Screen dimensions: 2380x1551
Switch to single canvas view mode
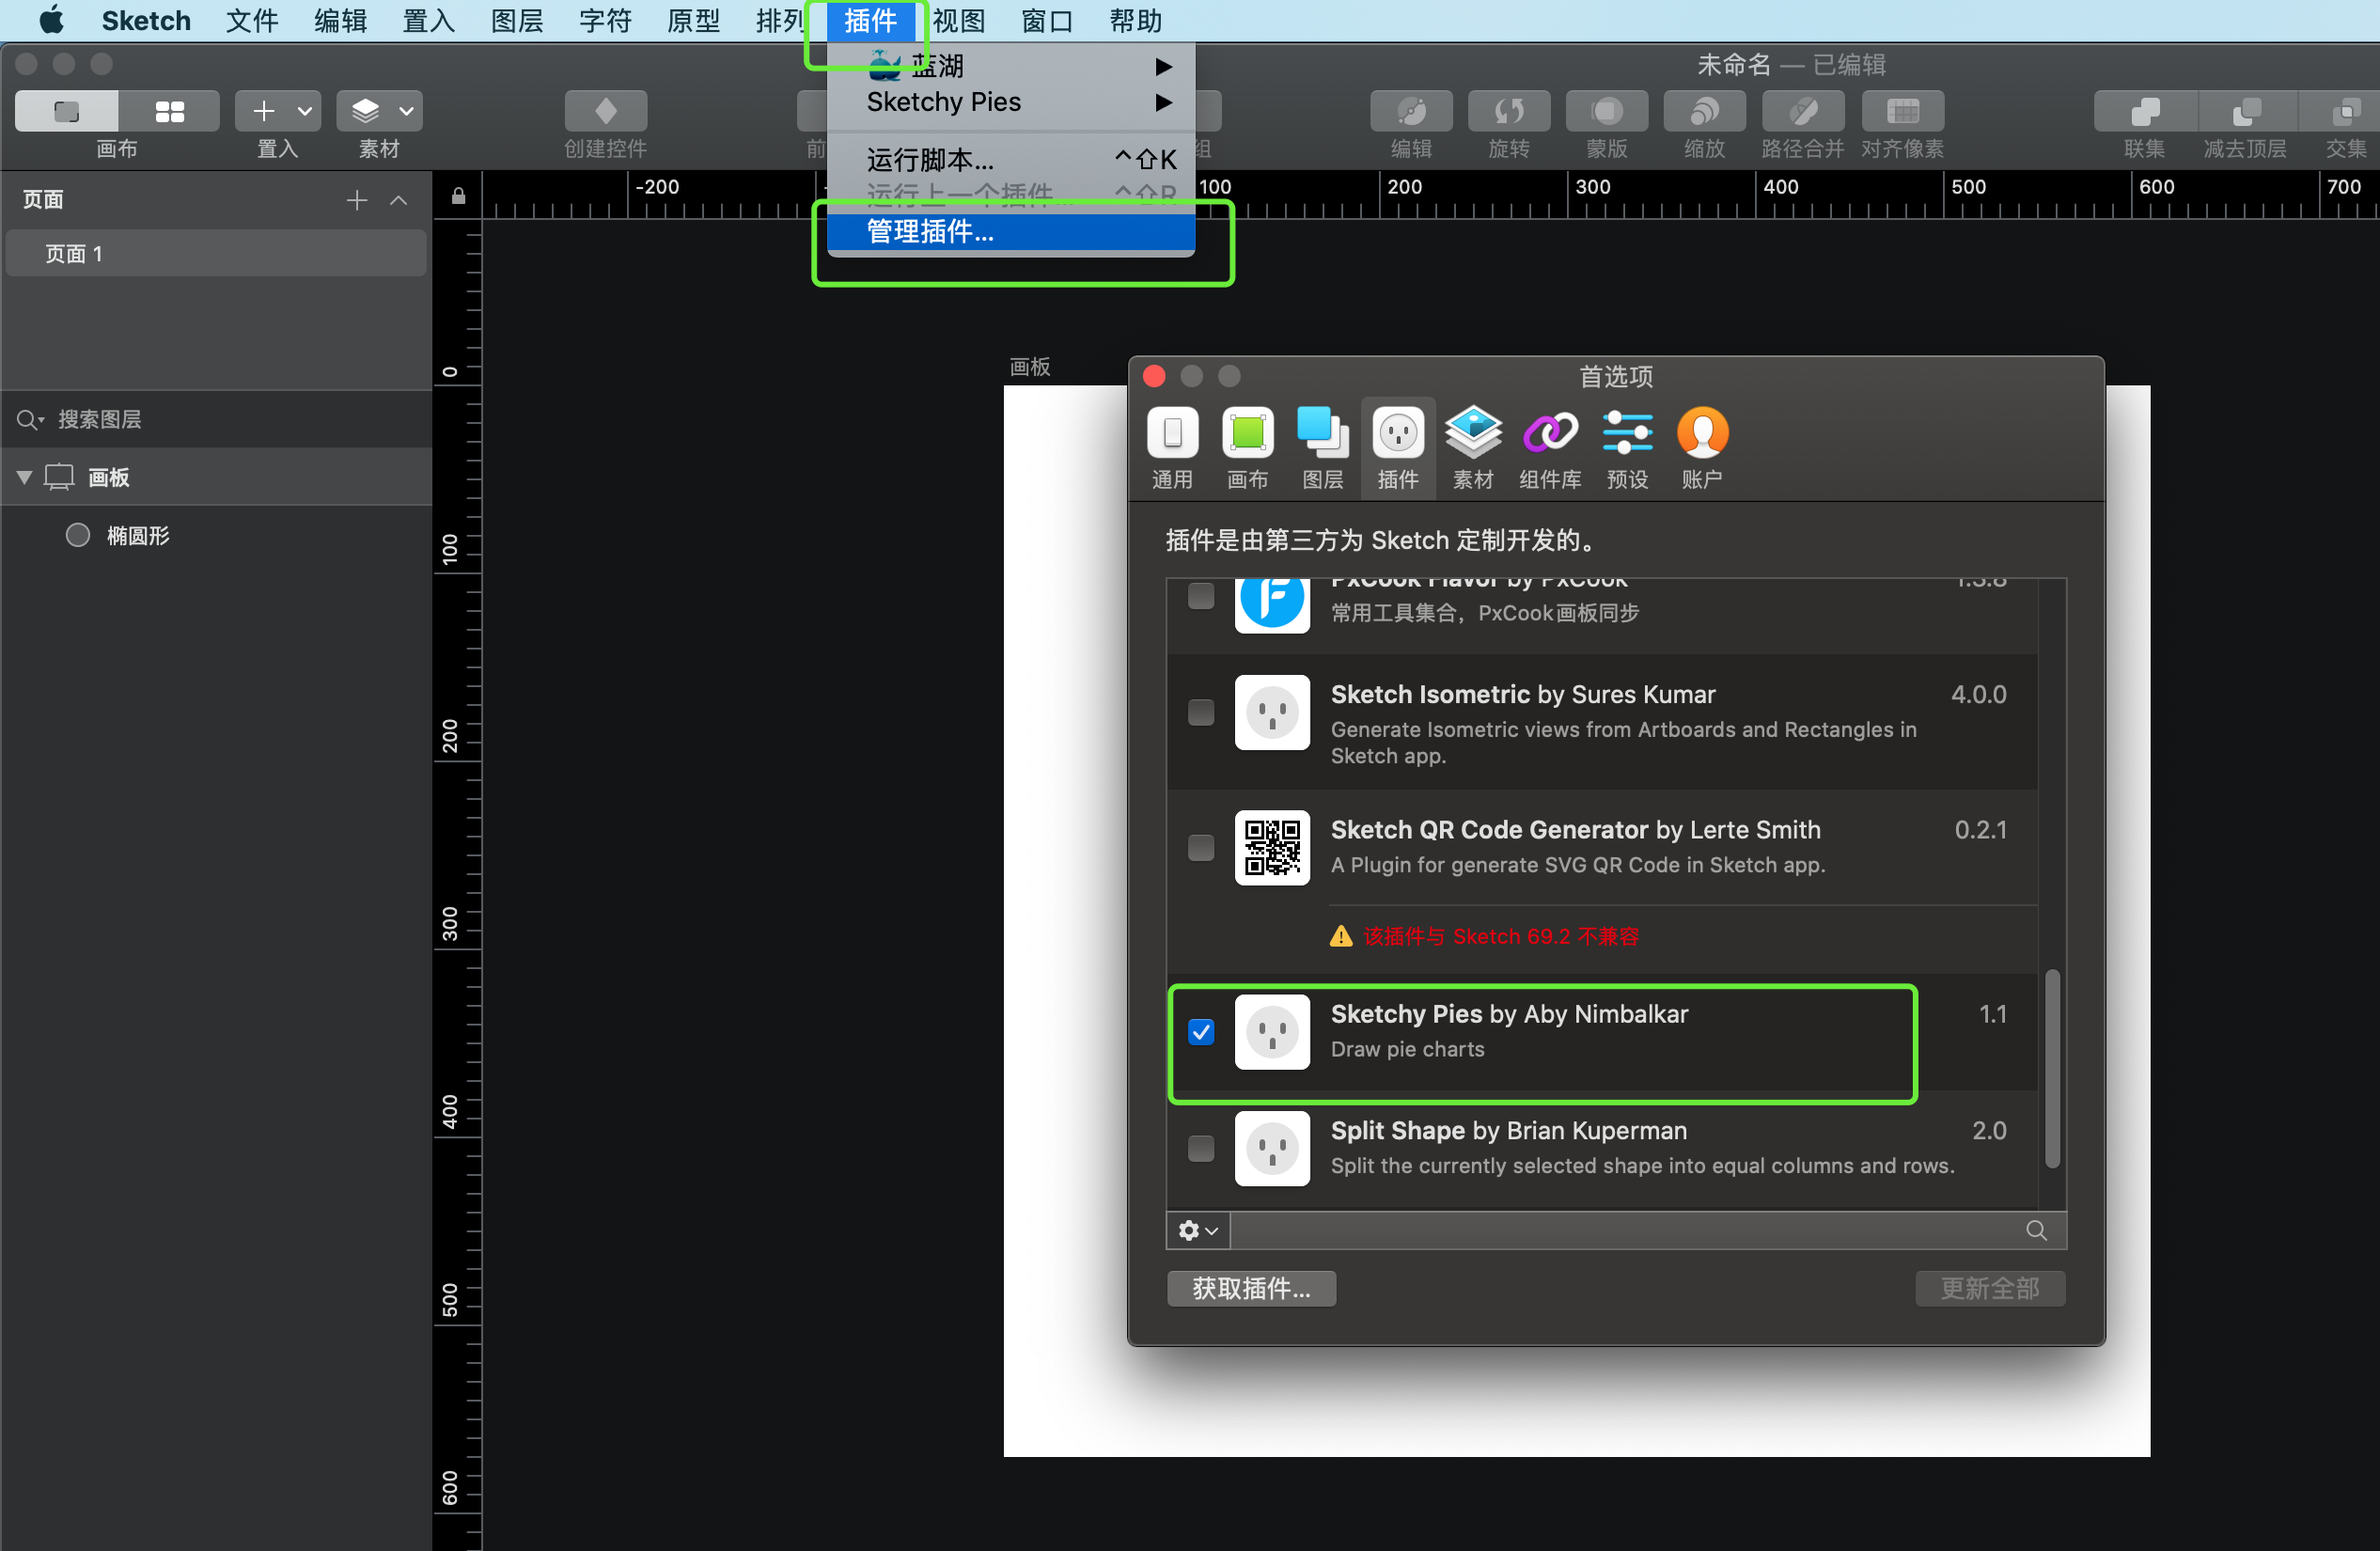pos(66,110)
